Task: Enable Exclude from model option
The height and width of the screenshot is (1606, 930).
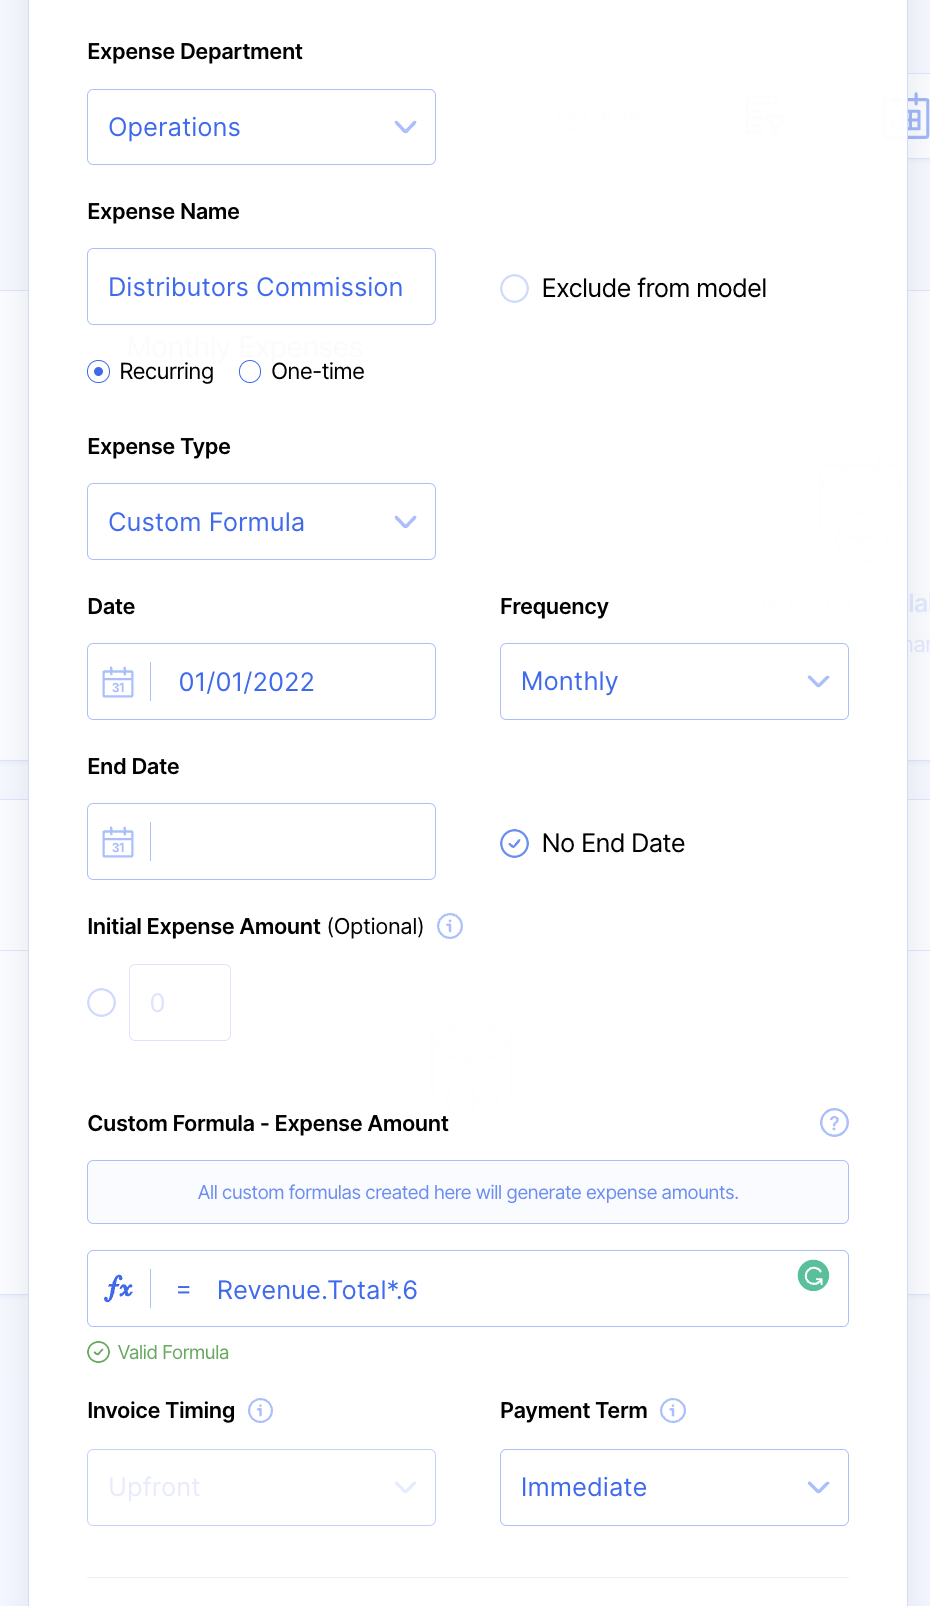Action: coord(514,289)
